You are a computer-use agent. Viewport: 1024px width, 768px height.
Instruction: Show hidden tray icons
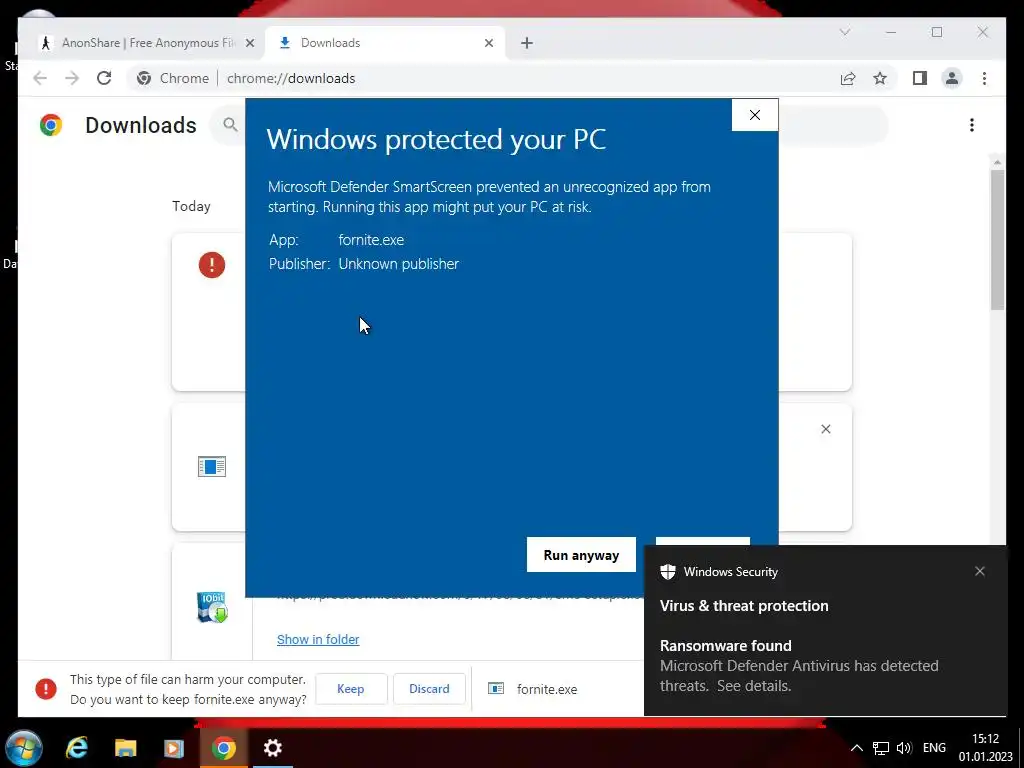tap(857, 748)
